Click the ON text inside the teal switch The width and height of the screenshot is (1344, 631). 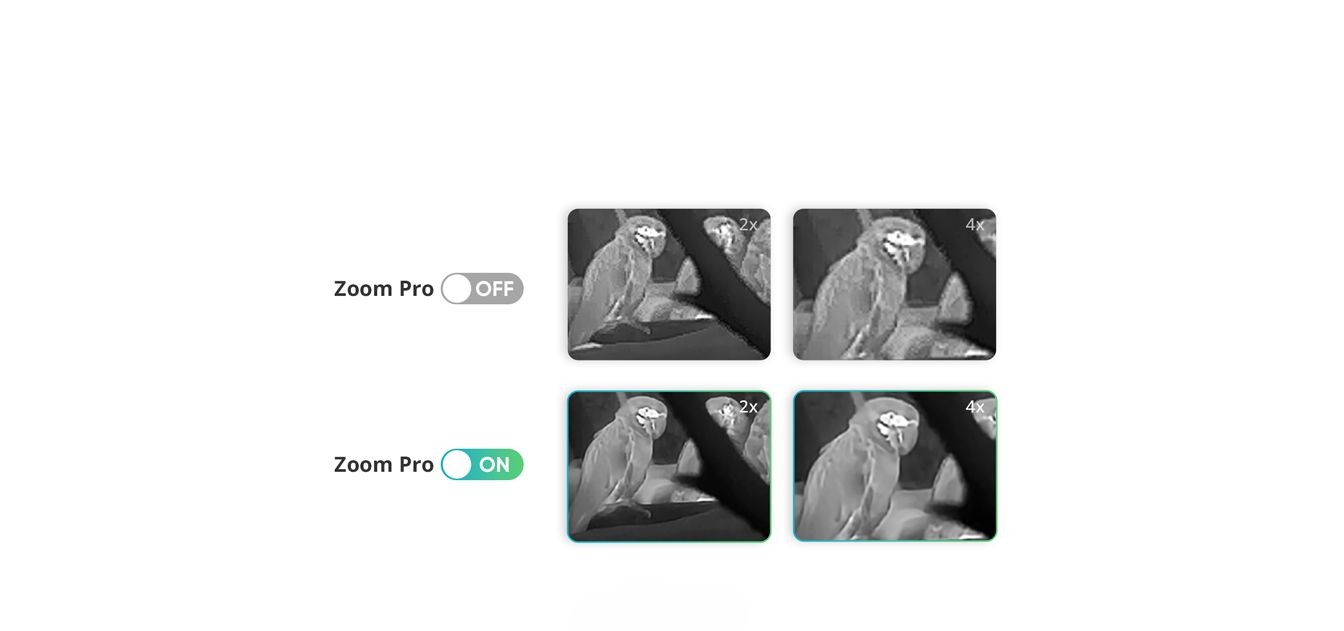pyautogui.click(x=494, y=464)
